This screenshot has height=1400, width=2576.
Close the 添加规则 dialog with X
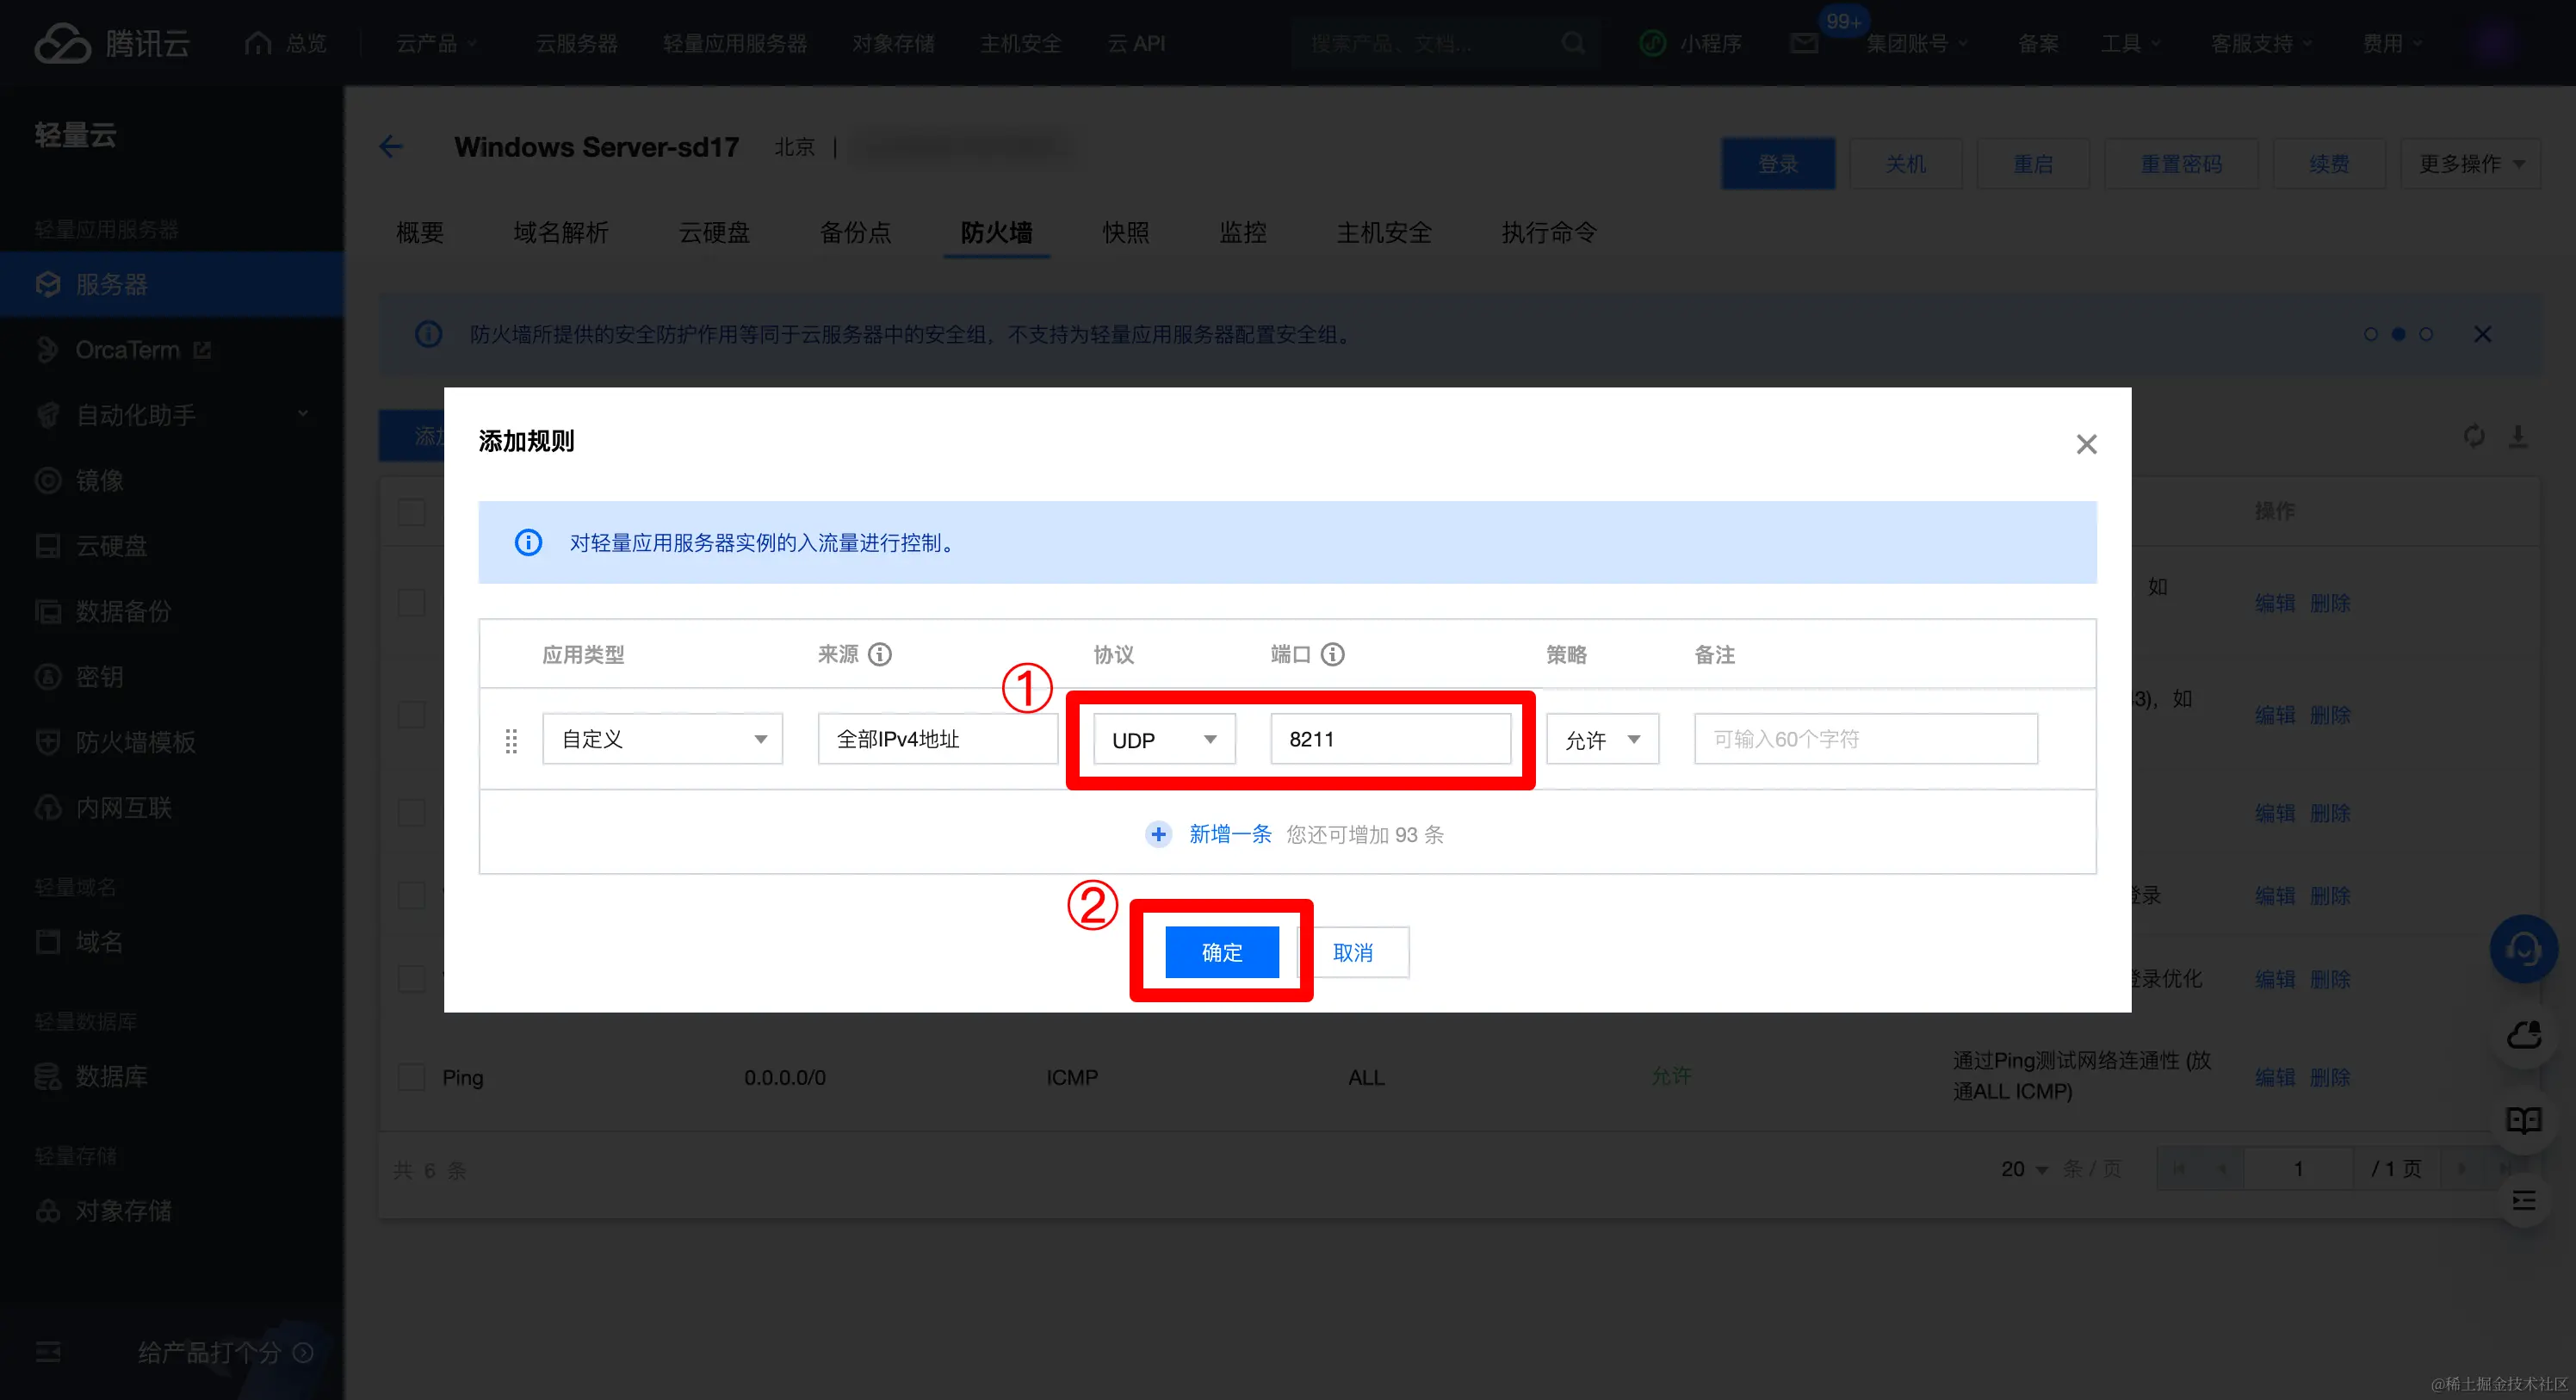coord(2086,444)
